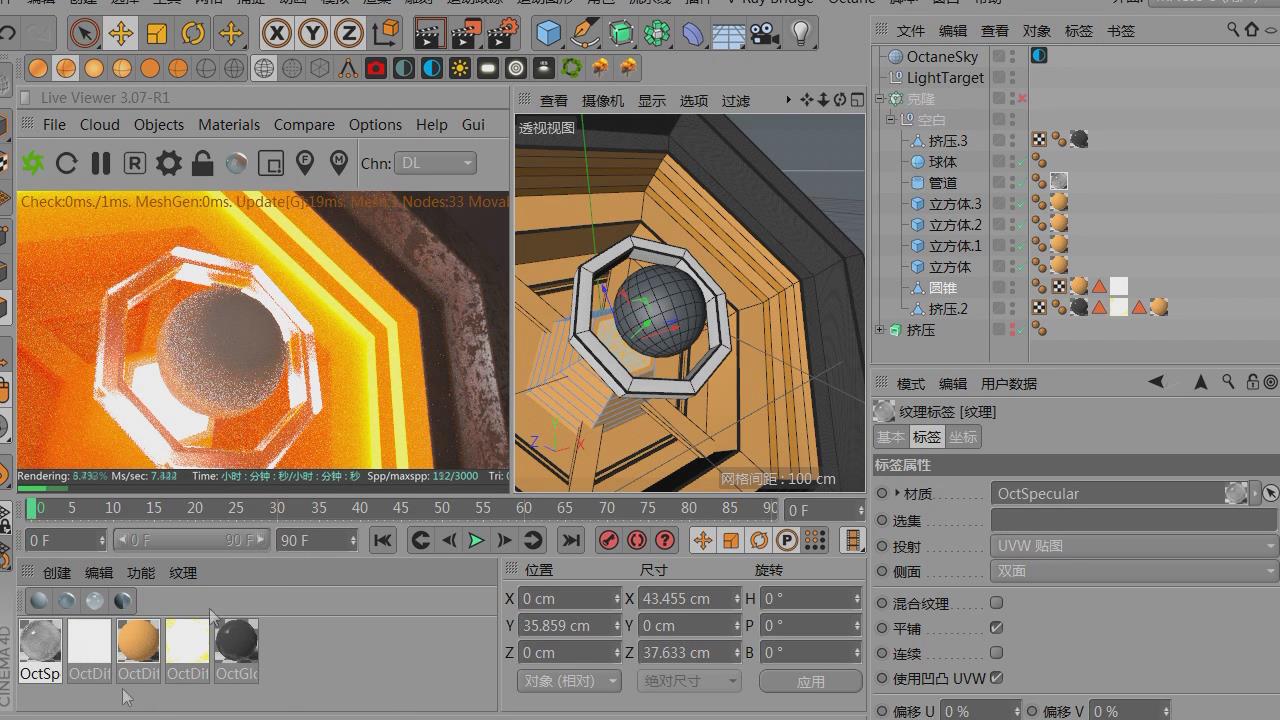1280x720 pixels.
Task: Select the material picker M pin icon
Action: [x=339, y=163]
